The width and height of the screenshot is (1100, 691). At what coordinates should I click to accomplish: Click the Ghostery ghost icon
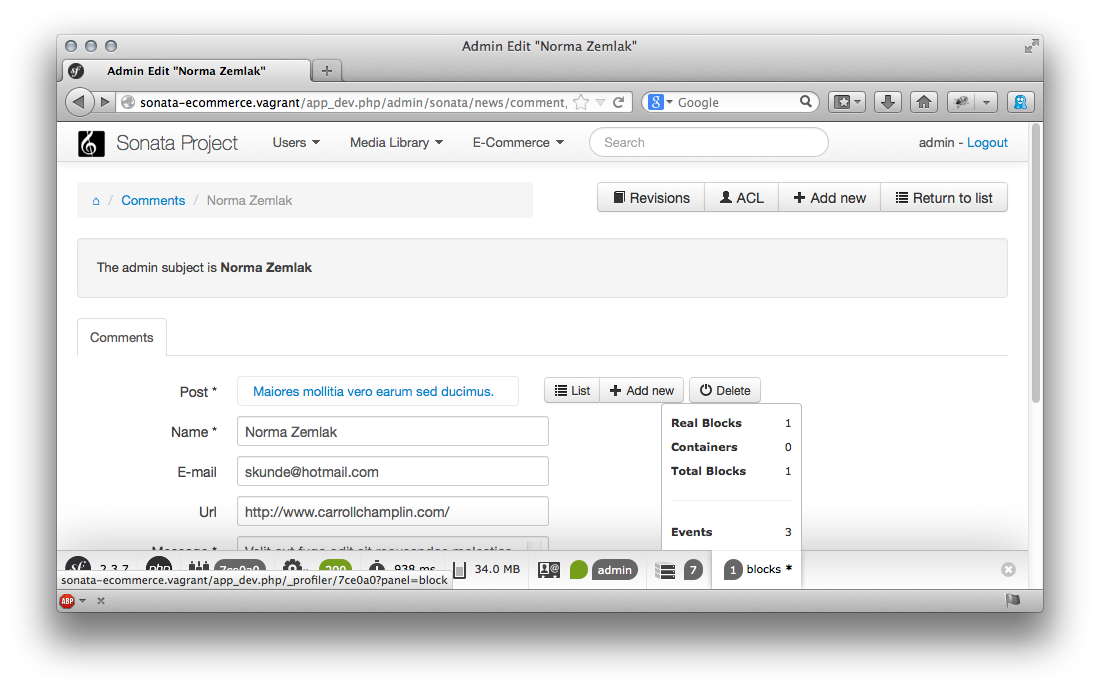point(1020,102)
